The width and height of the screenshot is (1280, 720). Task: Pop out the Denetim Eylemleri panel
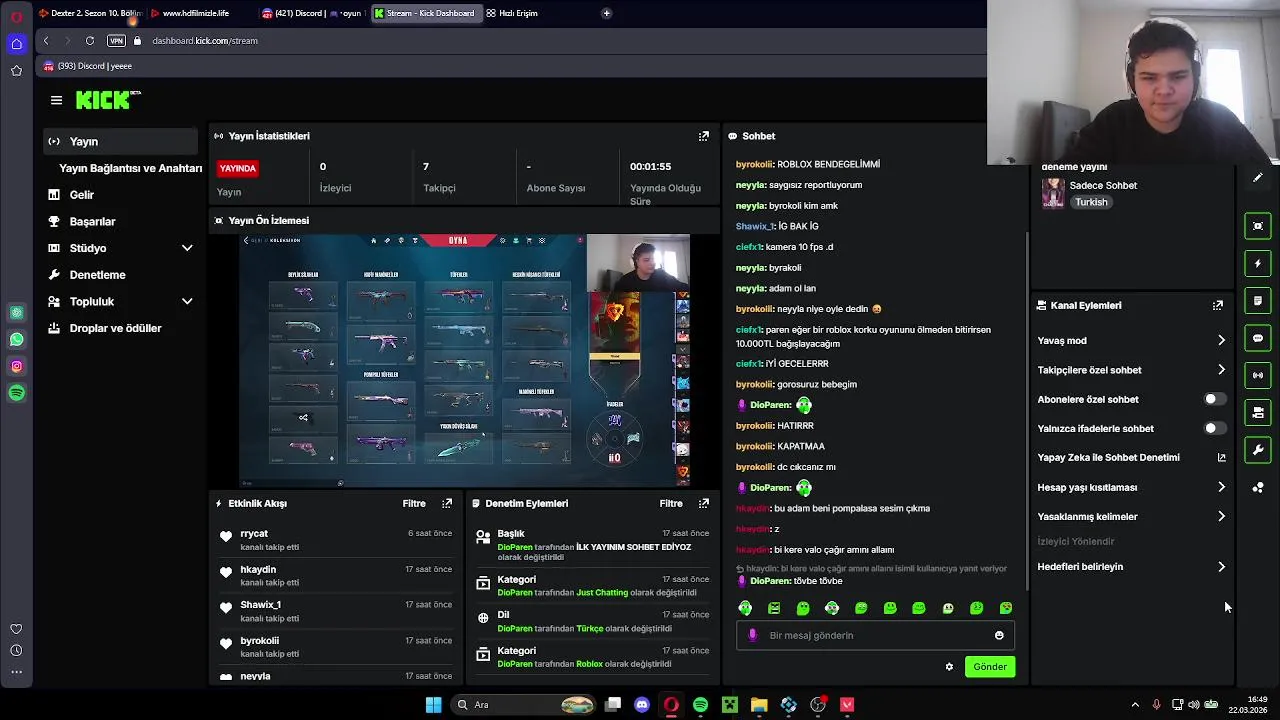(x=704, y=503)
